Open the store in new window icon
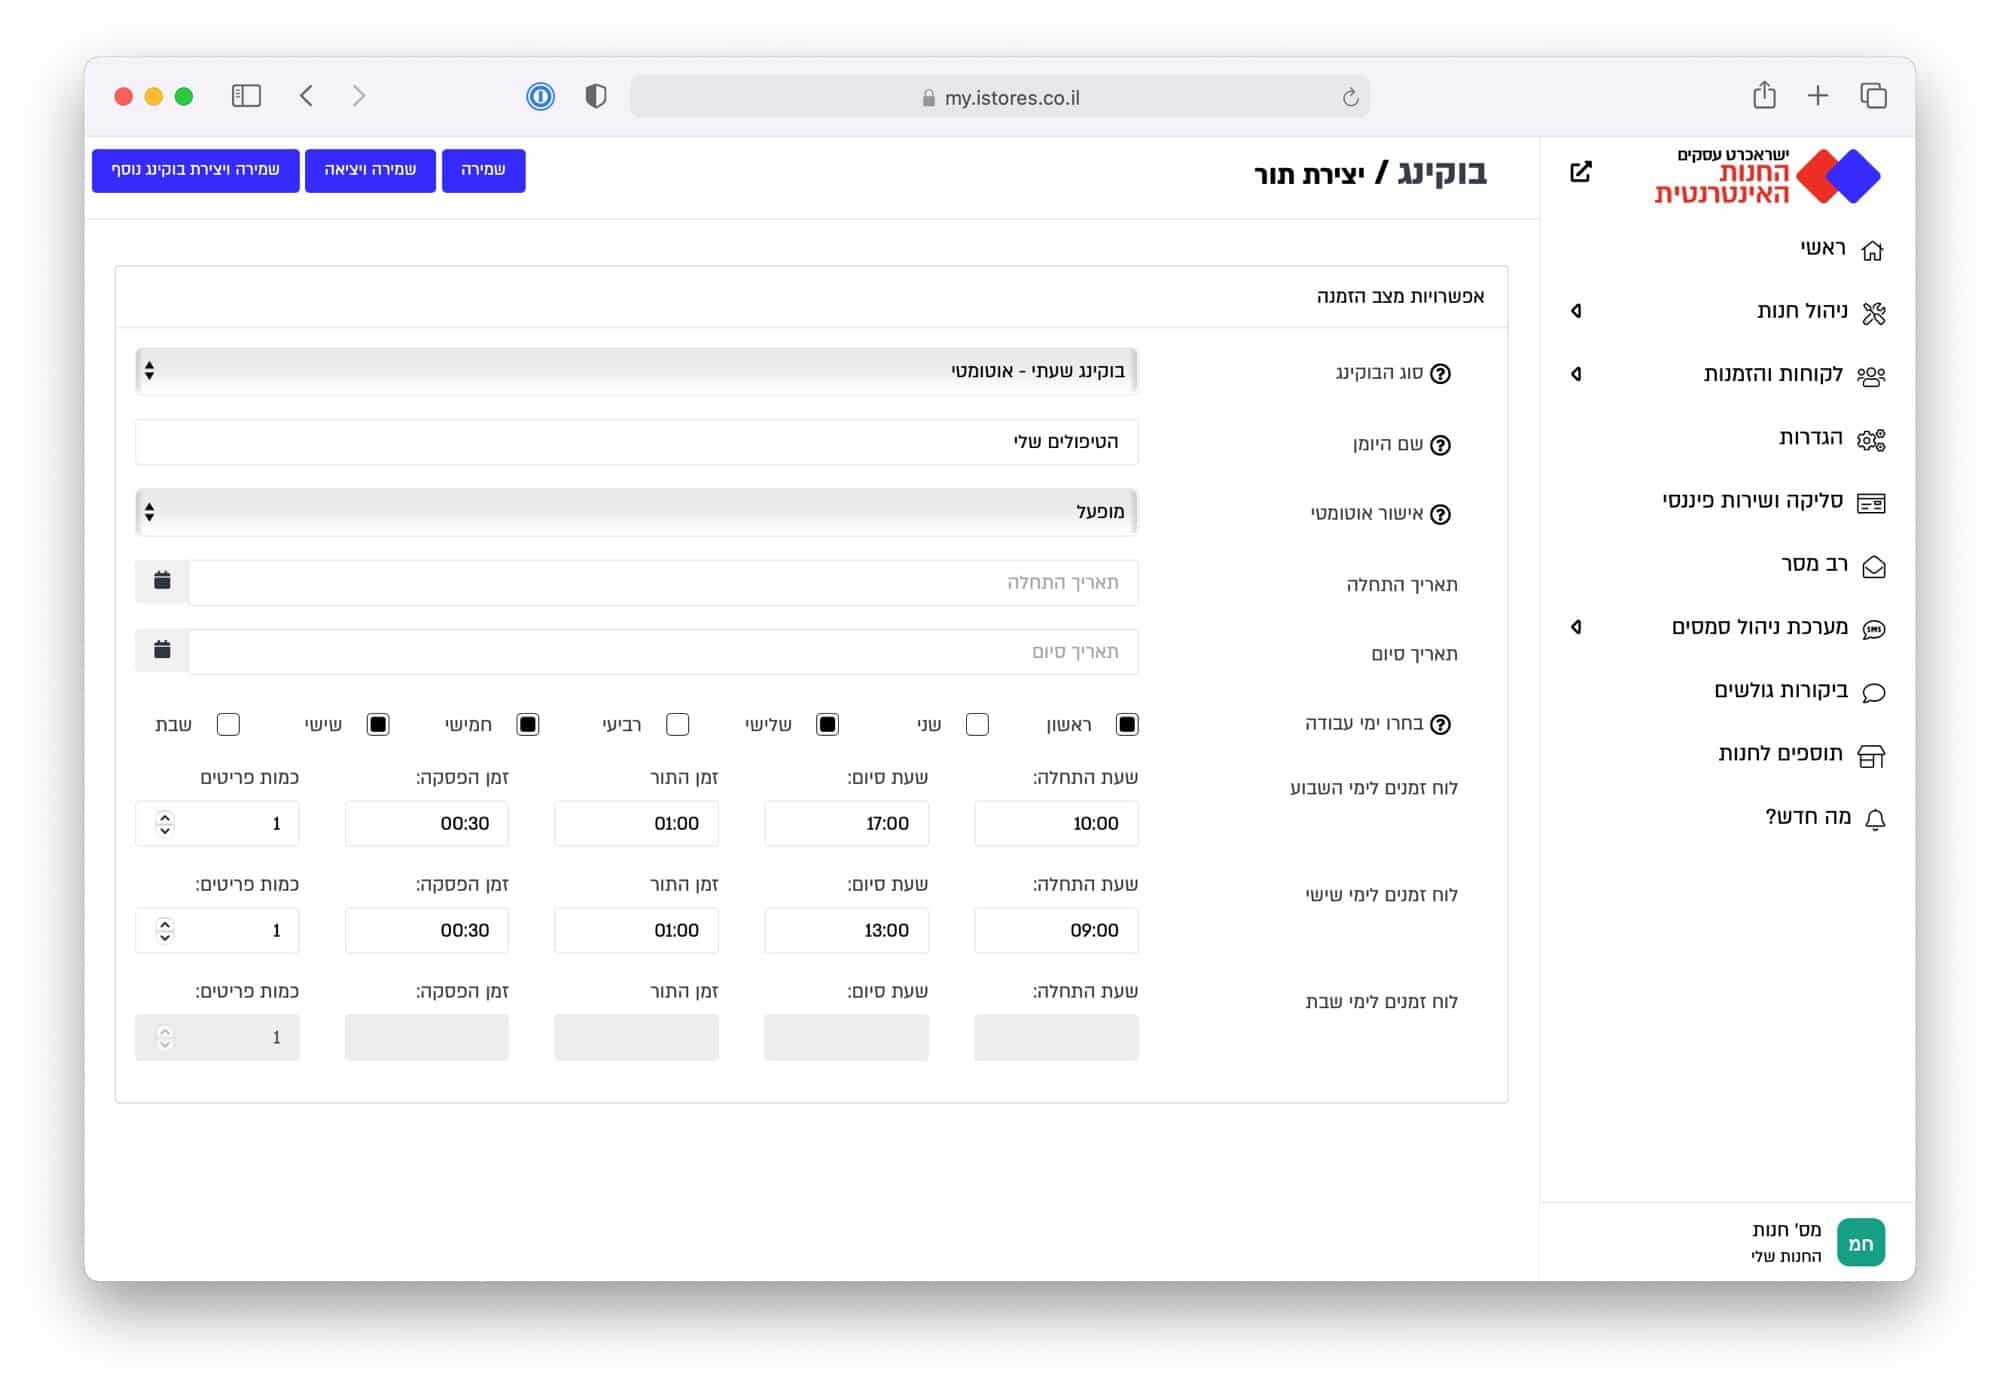Screen dimensions: 2000x1393 1580,172
